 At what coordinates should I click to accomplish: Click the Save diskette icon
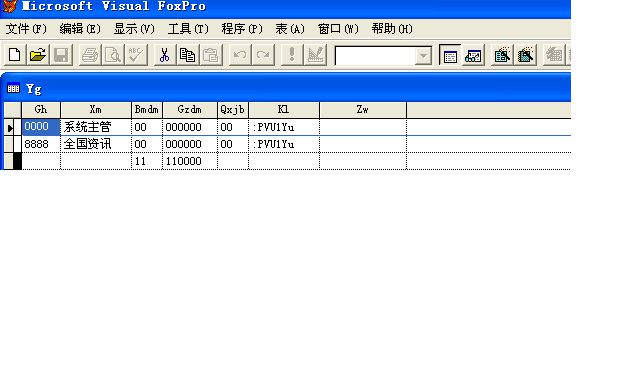[61, 55]
